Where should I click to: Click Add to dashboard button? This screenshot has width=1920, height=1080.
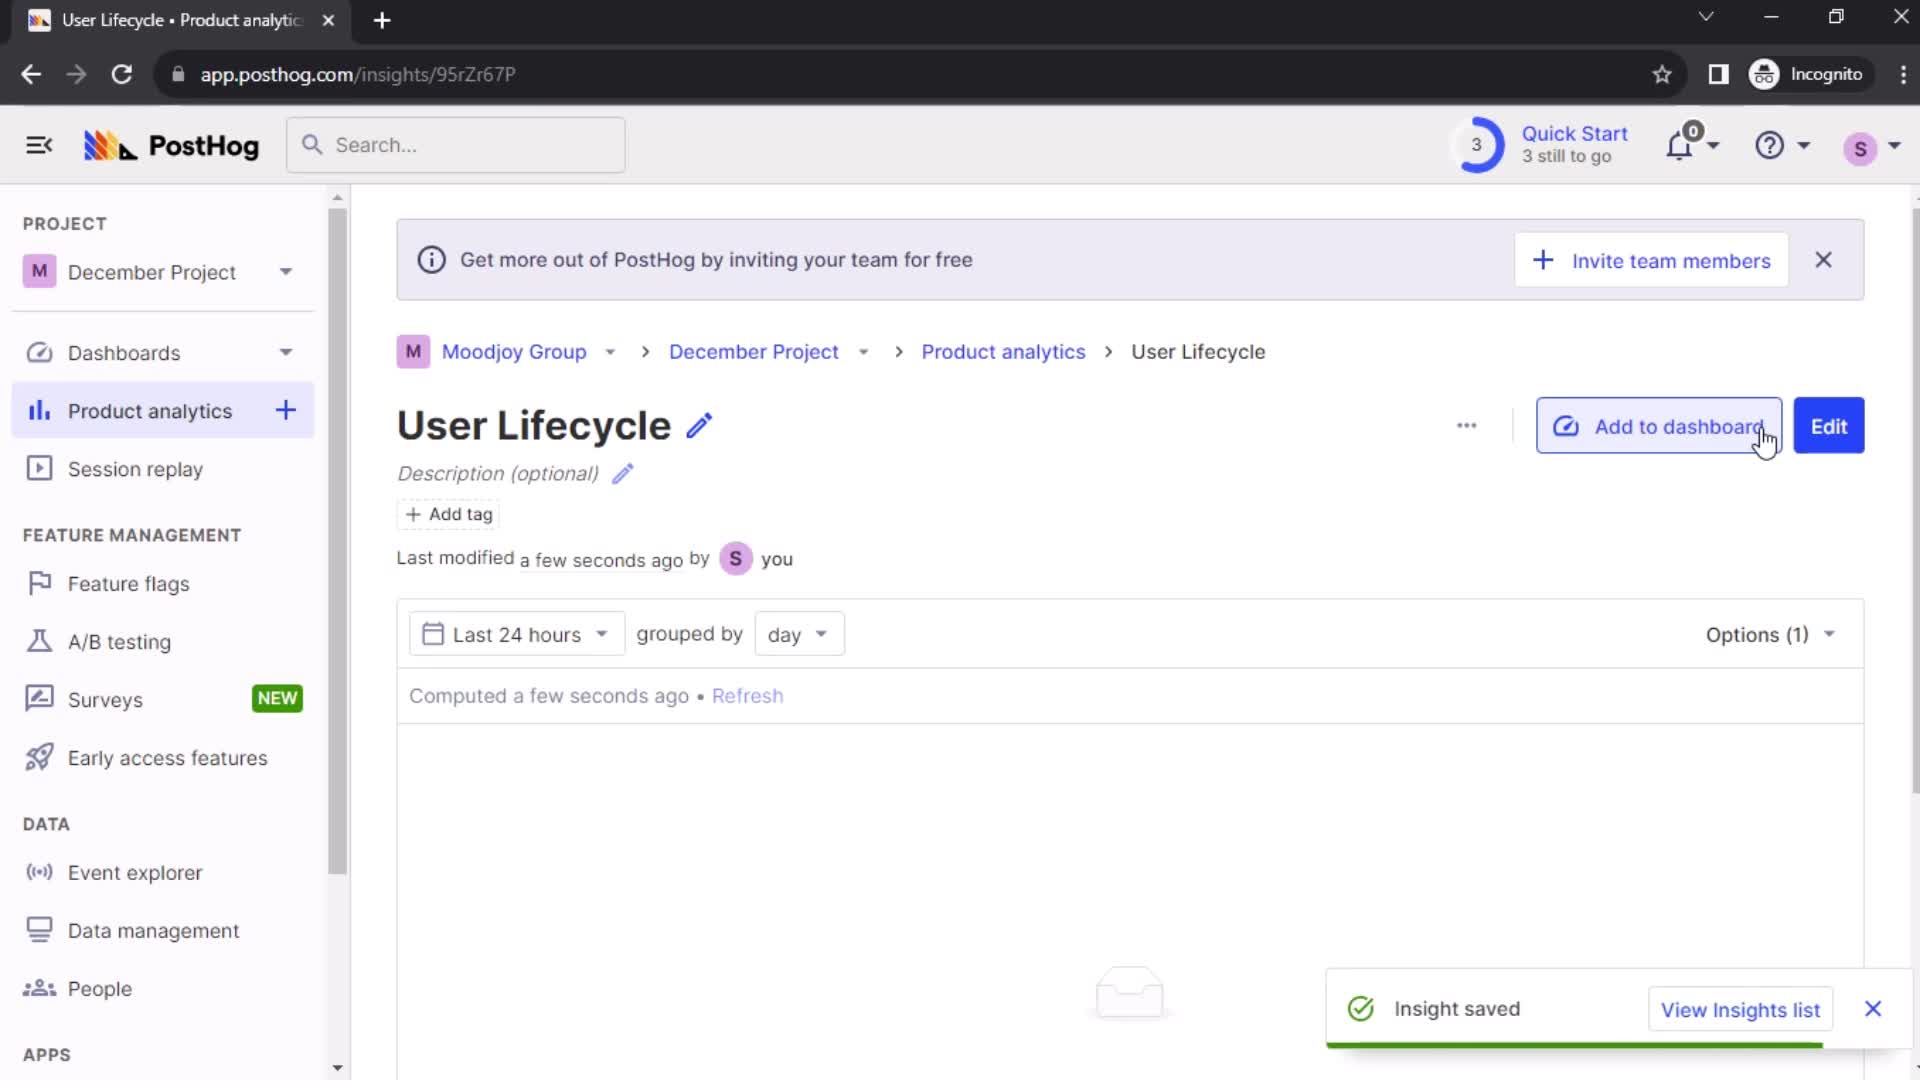pos(1660,426)
